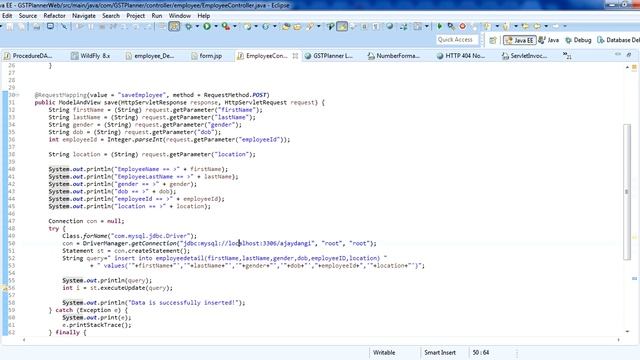Maximize the editor area

point(629,54)
